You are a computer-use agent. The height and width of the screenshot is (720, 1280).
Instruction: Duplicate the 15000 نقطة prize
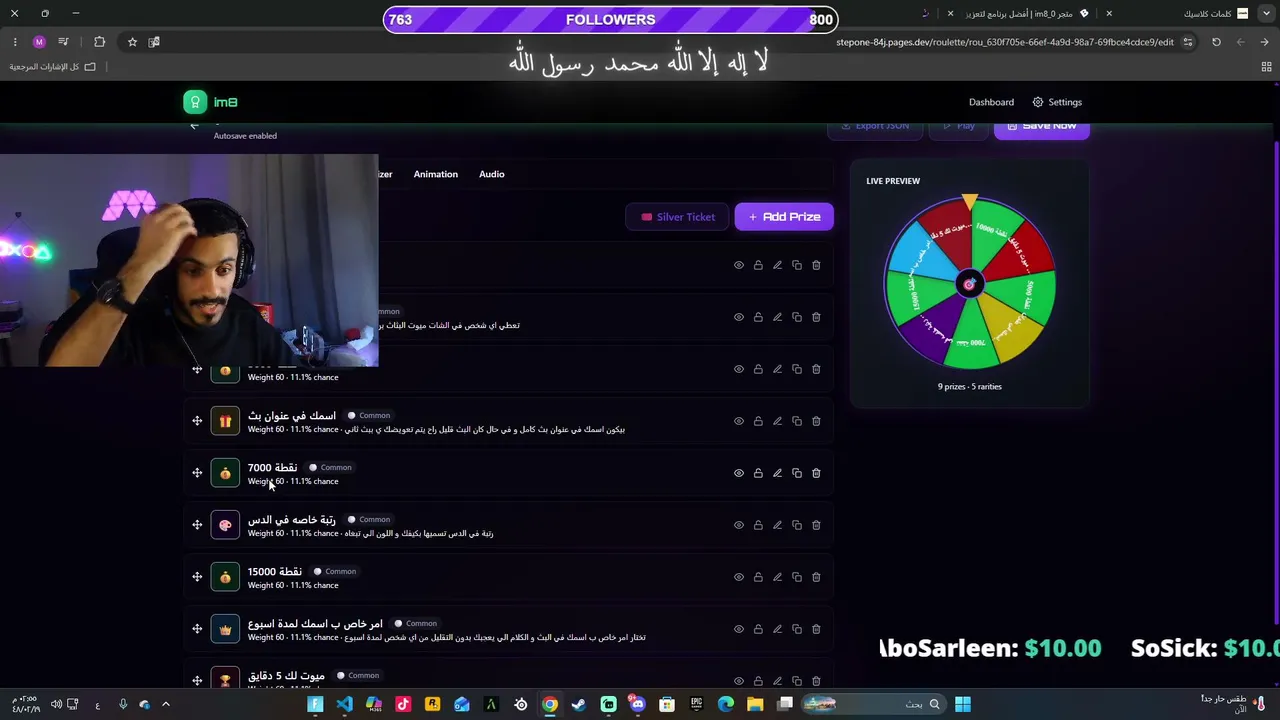797,577
